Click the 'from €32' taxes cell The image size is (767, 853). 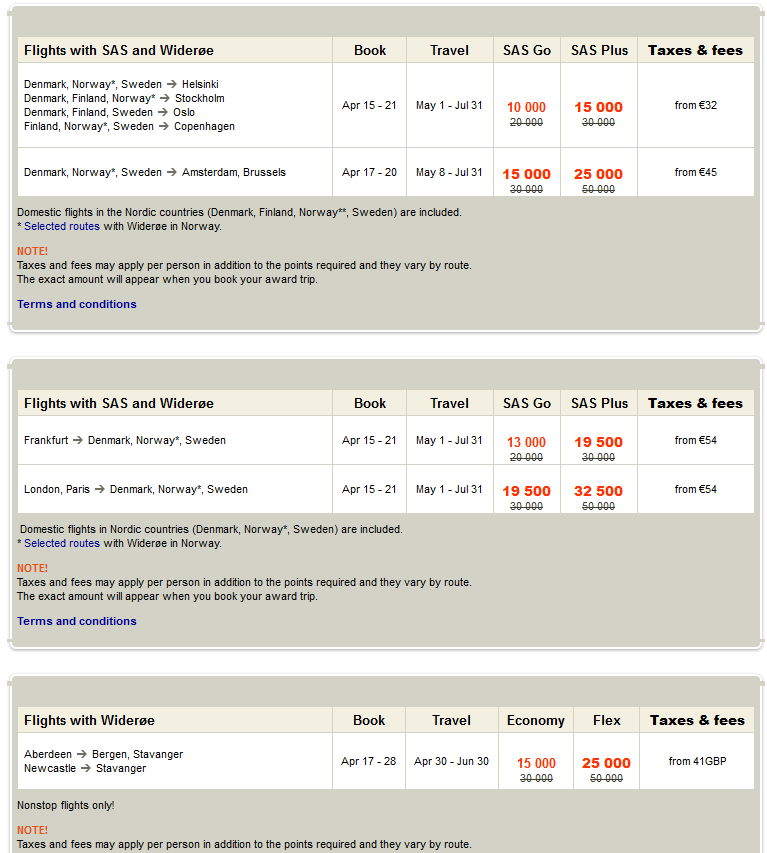point(695,105)
